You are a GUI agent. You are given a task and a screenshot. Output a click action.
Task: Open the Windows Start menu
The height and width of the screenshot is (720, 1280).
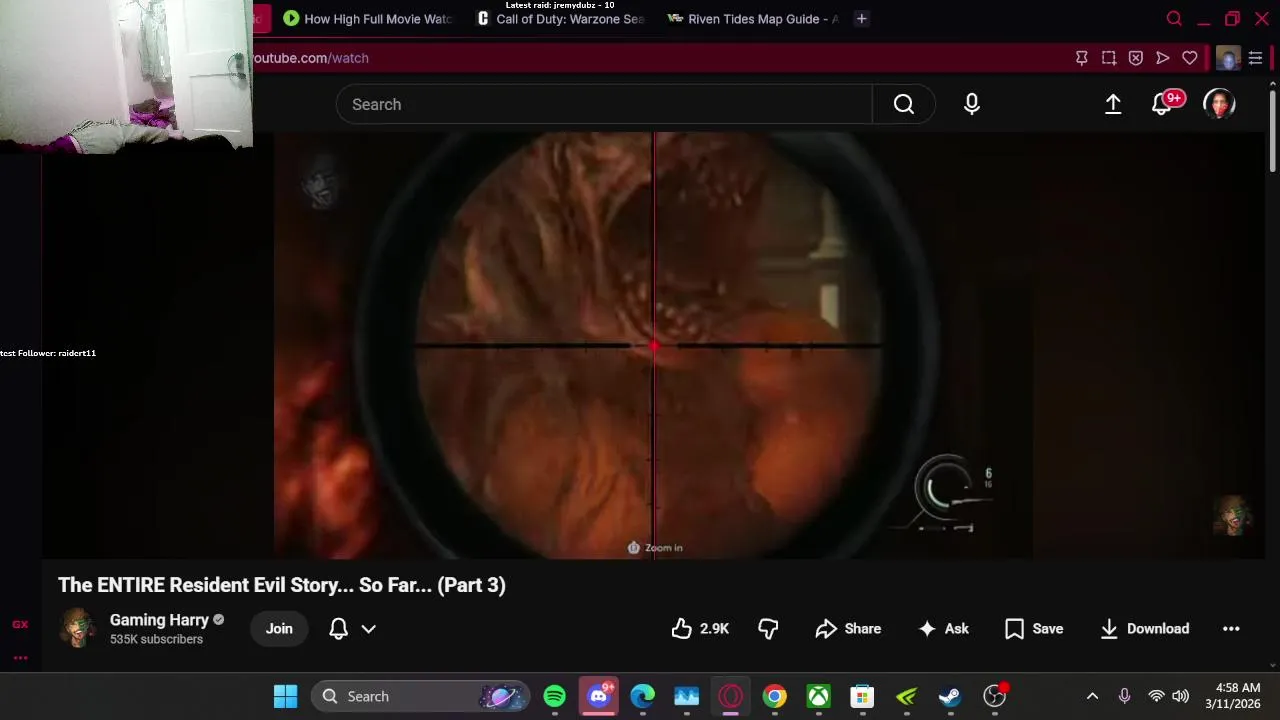285,696
